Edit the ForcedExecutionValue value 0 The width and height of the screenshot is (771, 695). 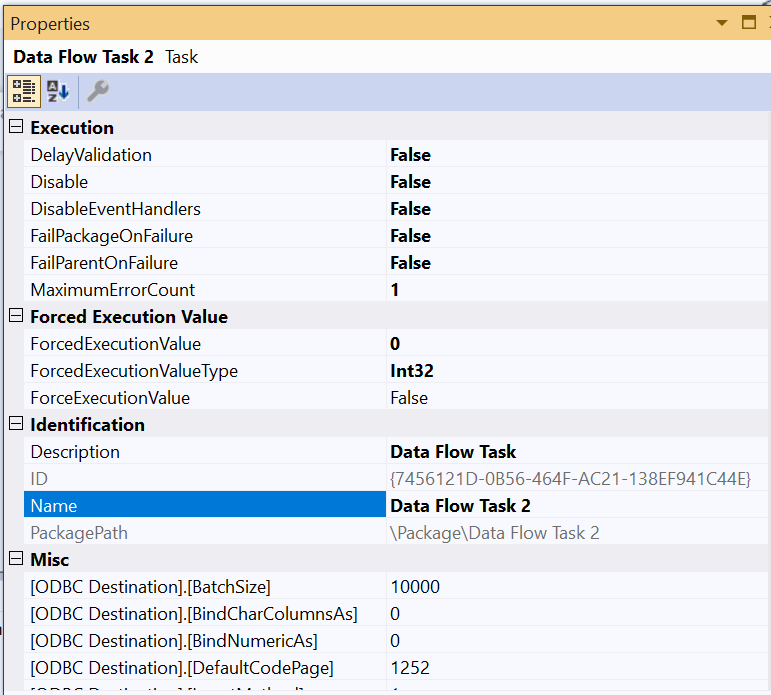[395, 344]
